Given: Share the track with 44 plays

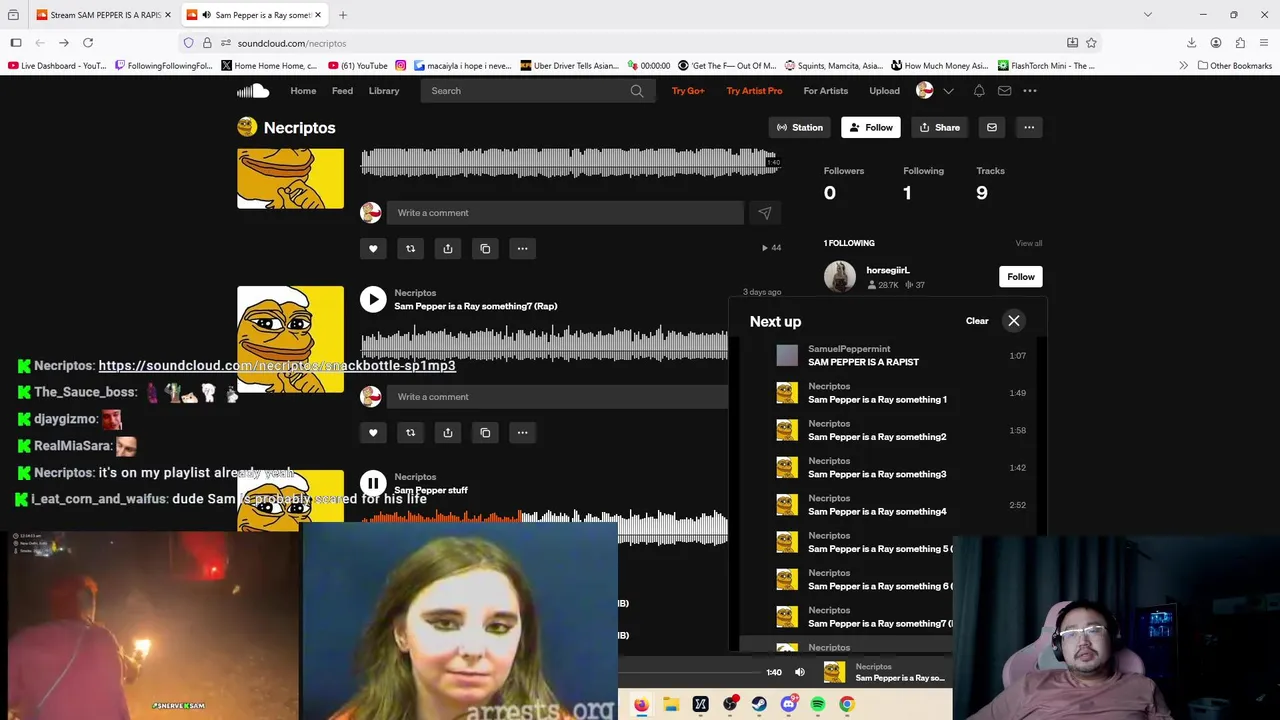Looking at the screenshot, I should [448, 248].
